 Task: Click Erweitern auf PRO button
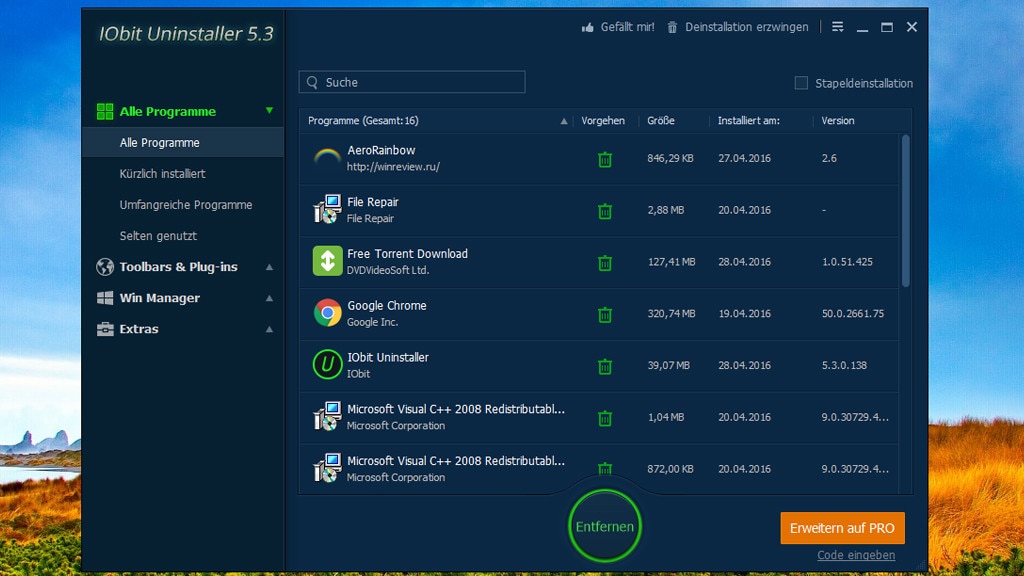coord(842,528)
